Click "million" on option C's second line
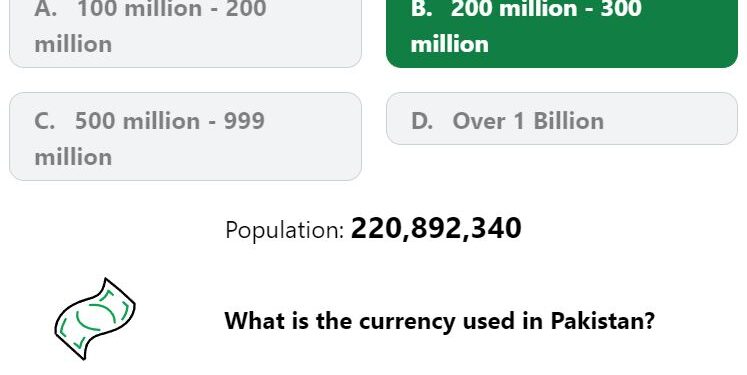The image size is (747, 375). point(73,157)
